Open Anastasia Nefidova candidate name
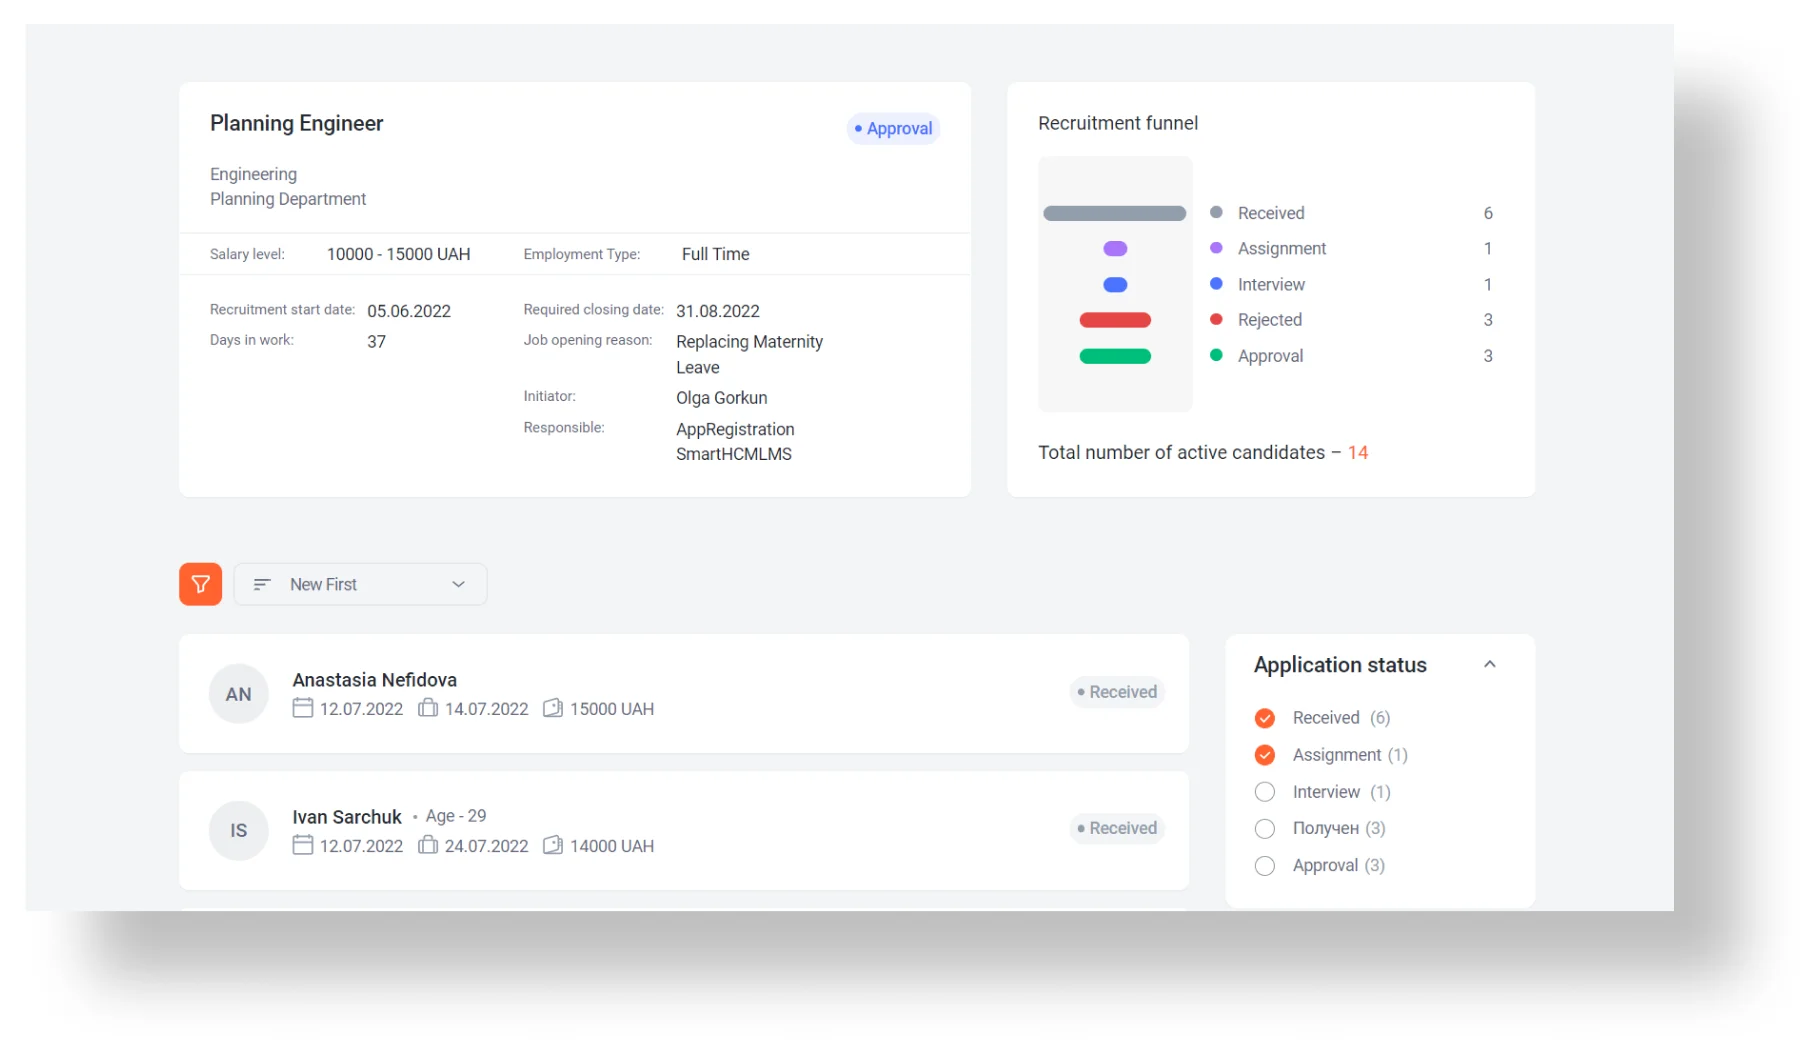Viewport: 1801px width, 1051px height. (374, 680)
